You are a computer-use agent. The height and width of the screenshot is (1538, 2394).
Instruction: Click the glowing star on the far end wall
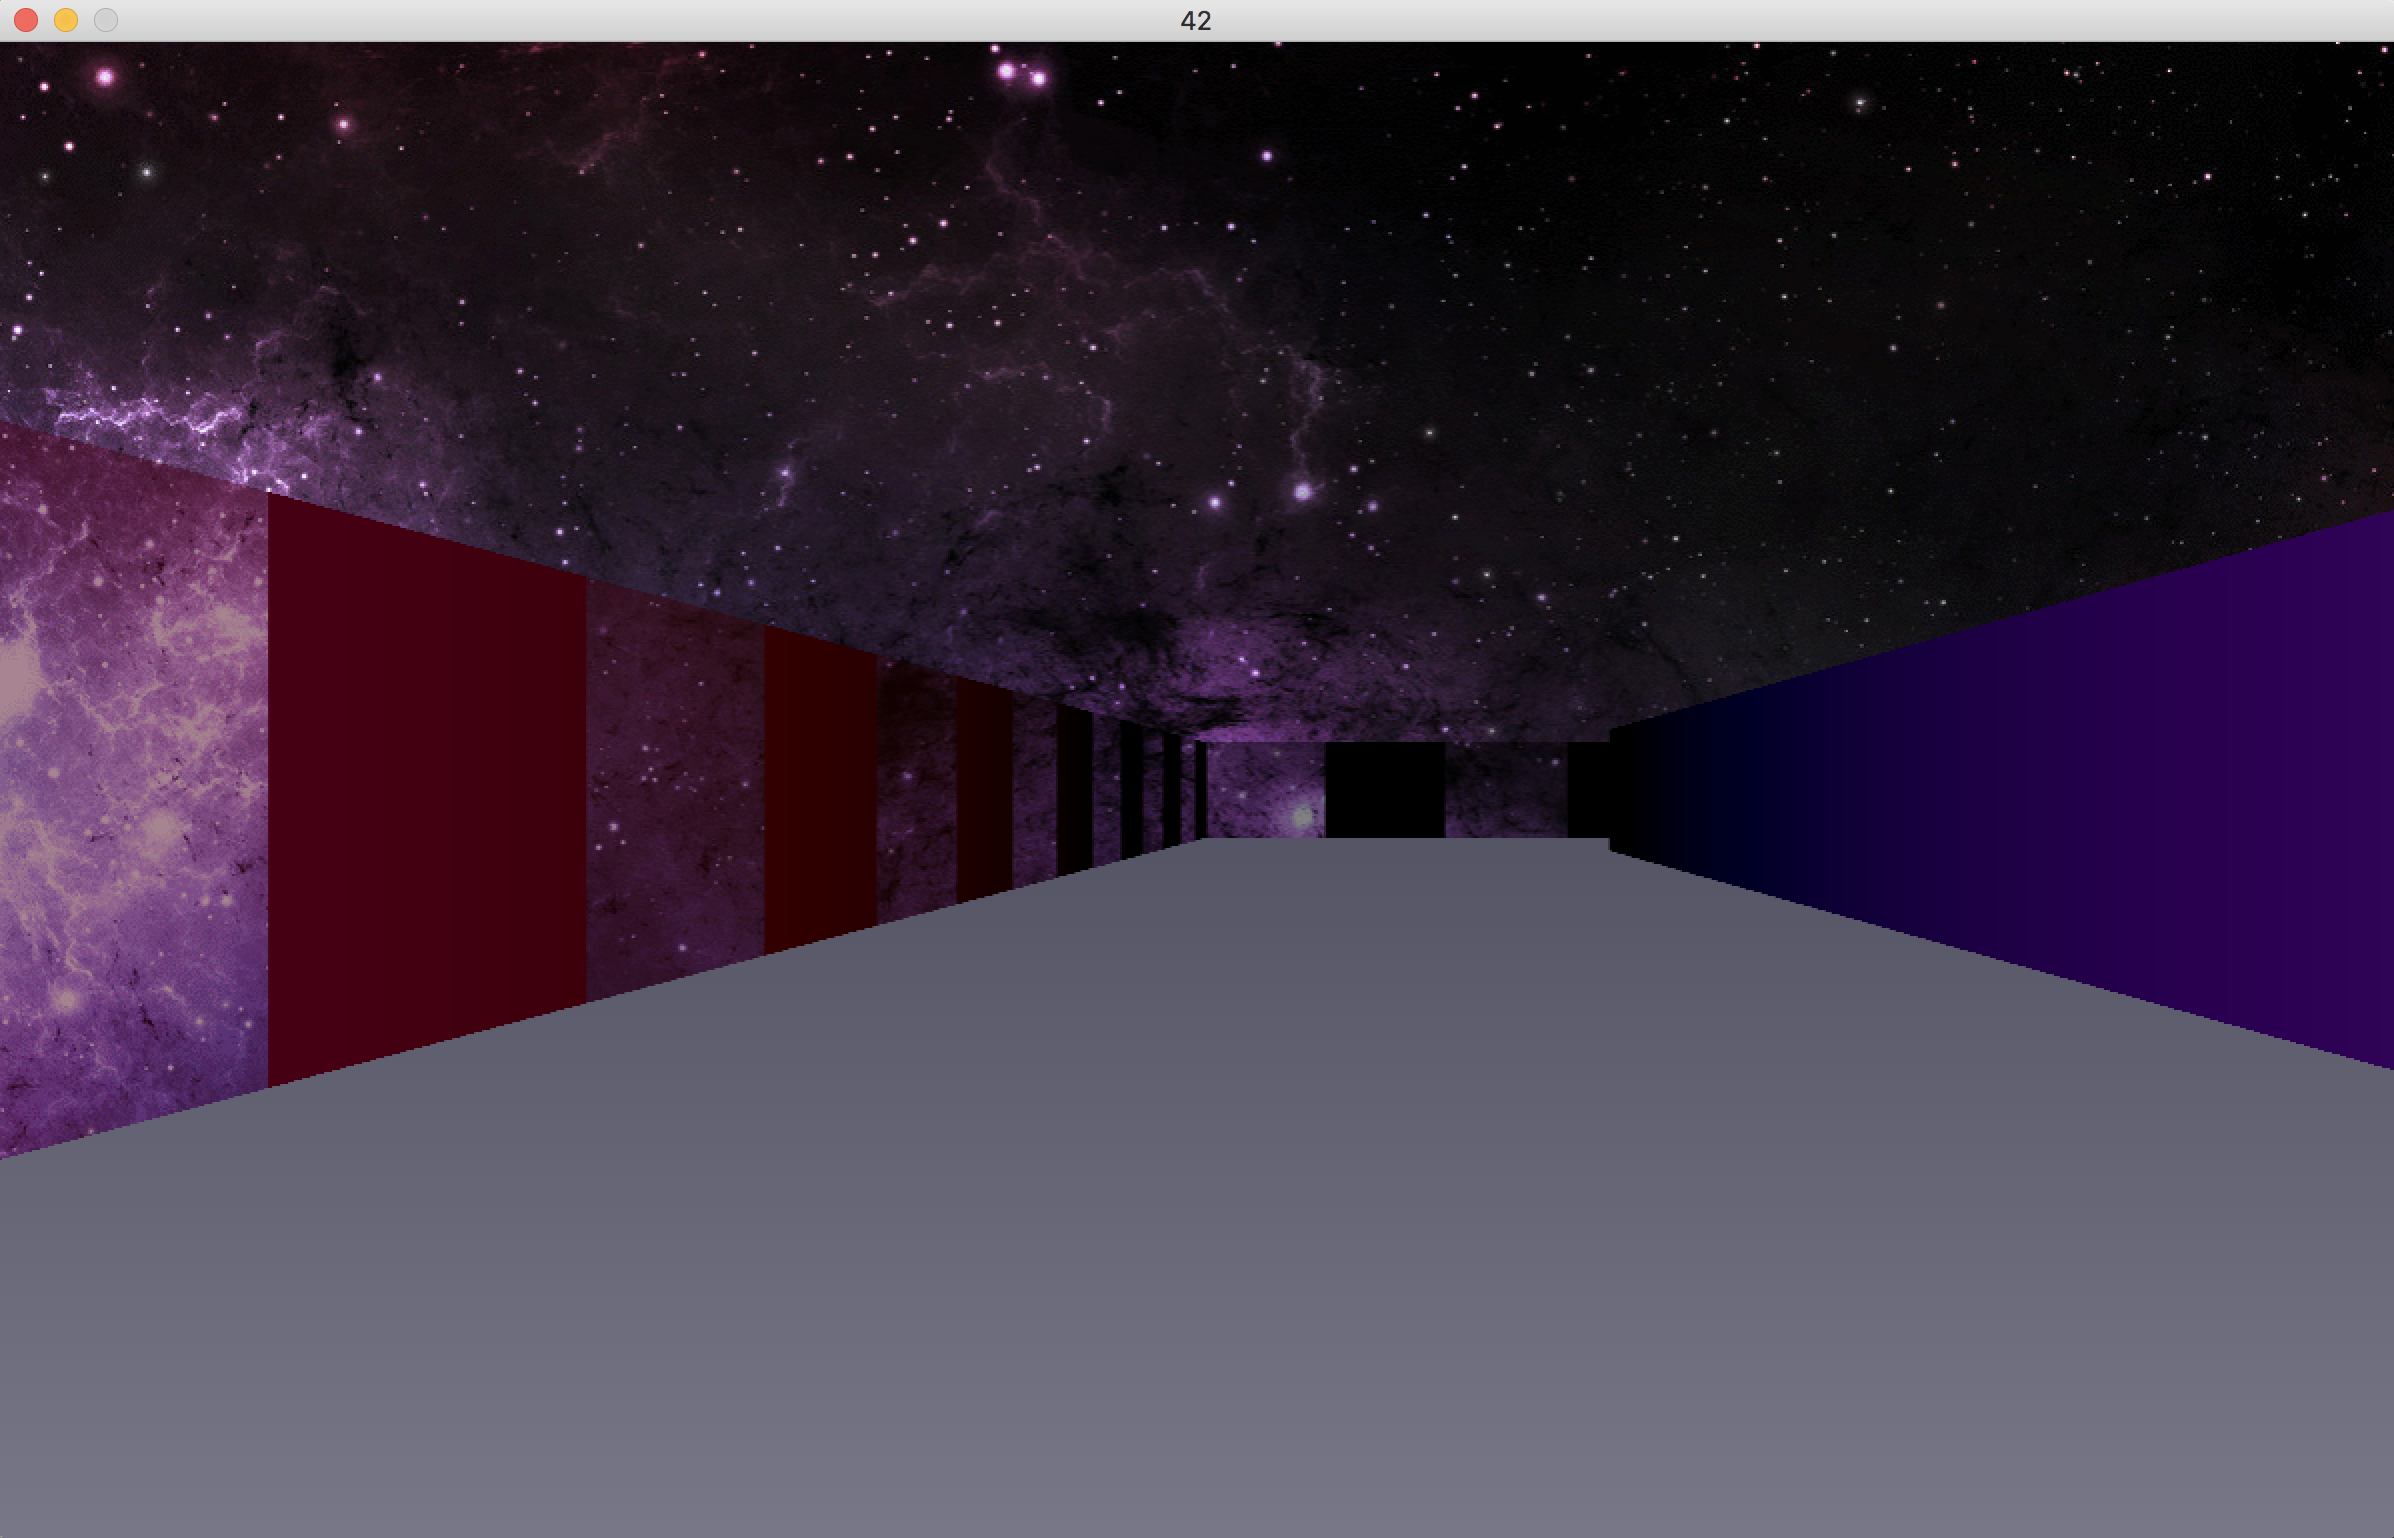click(1301, 817)
